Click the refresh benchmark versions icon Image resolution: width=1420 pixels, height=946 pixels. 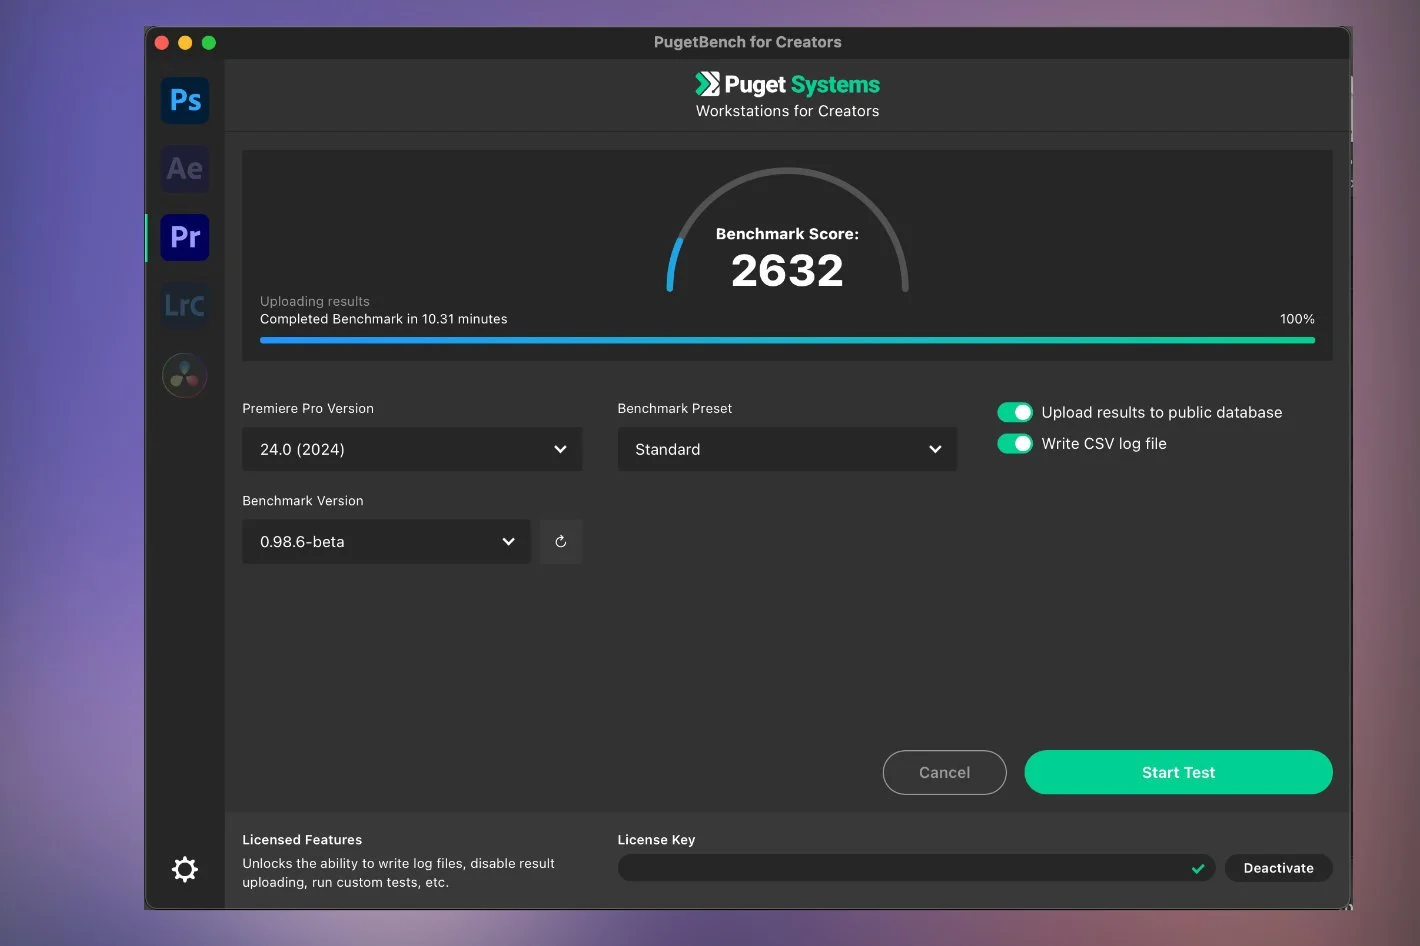pos(561,541)
